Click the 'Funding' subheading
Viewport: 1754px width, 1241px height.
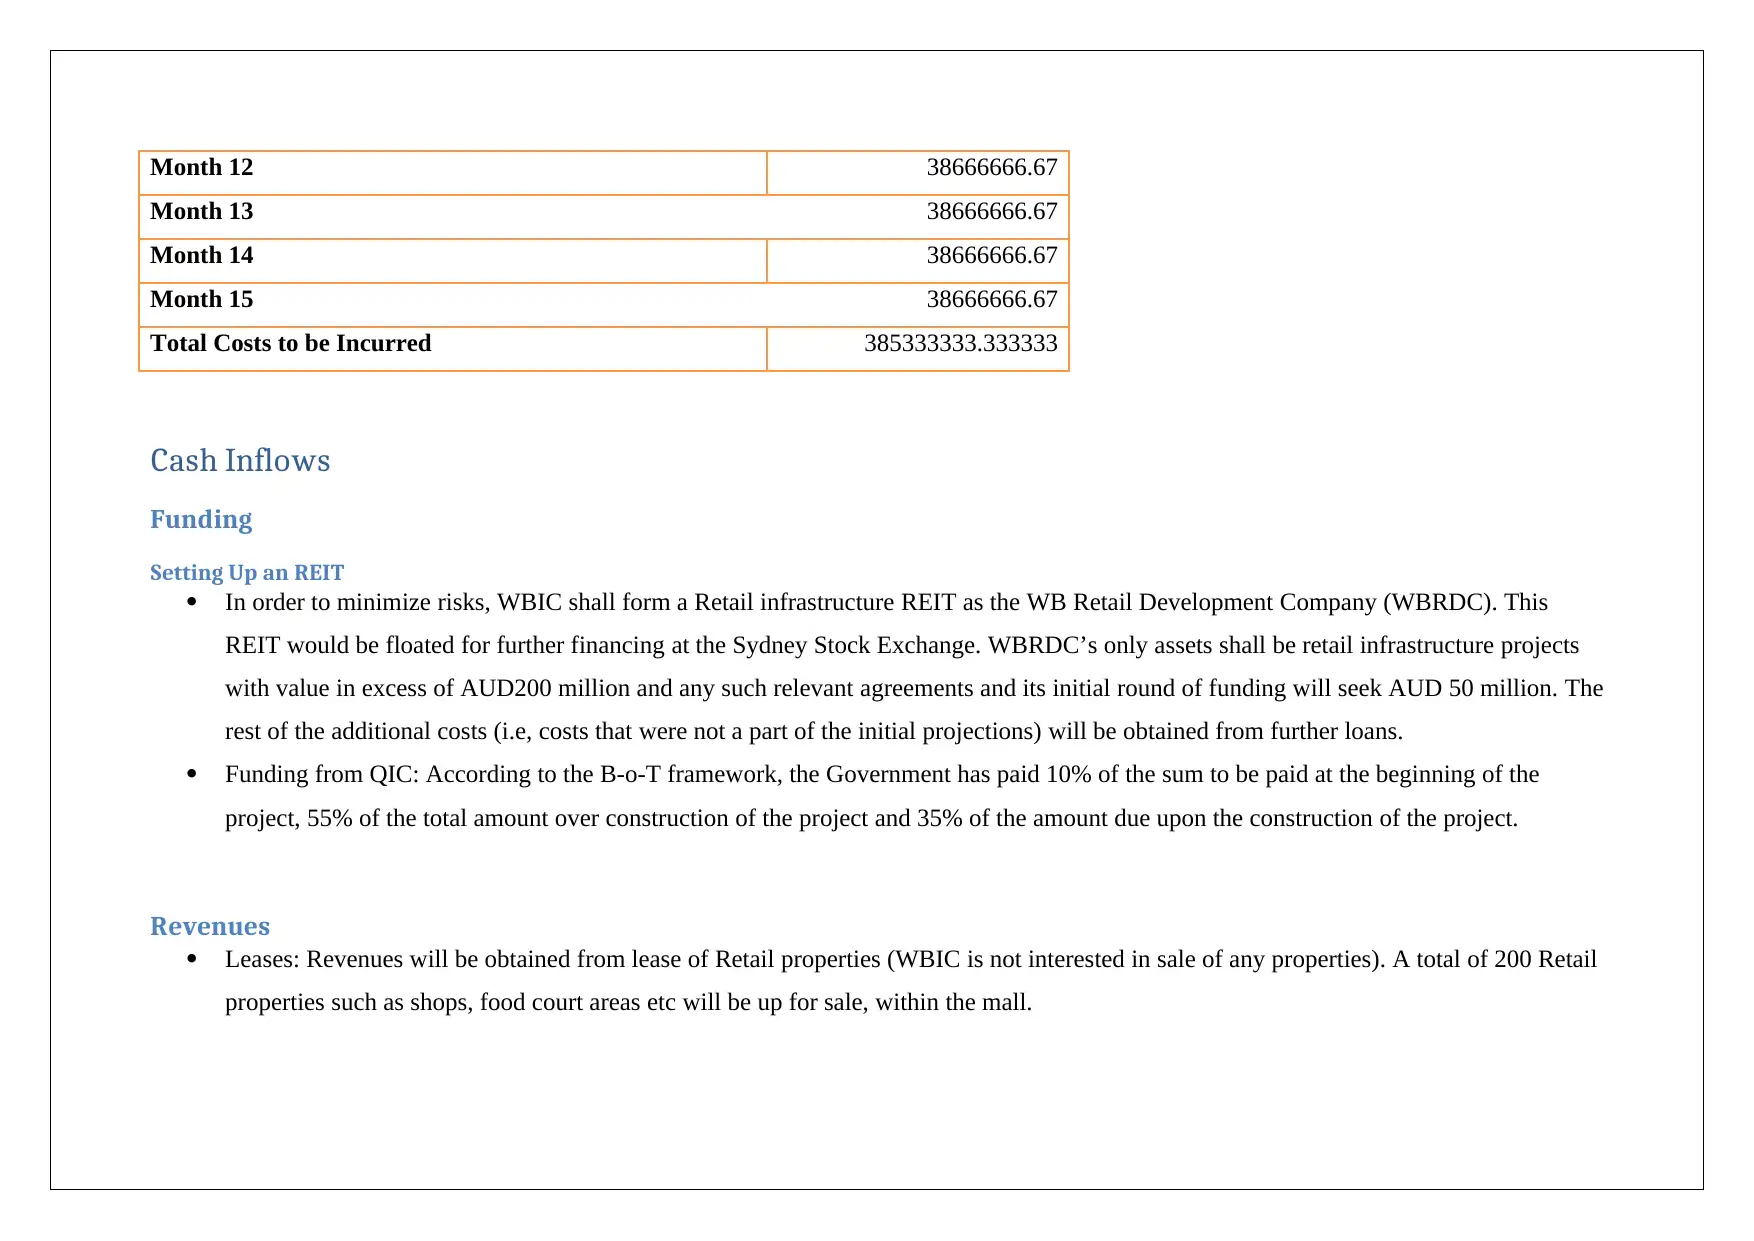tap(201, 519)
